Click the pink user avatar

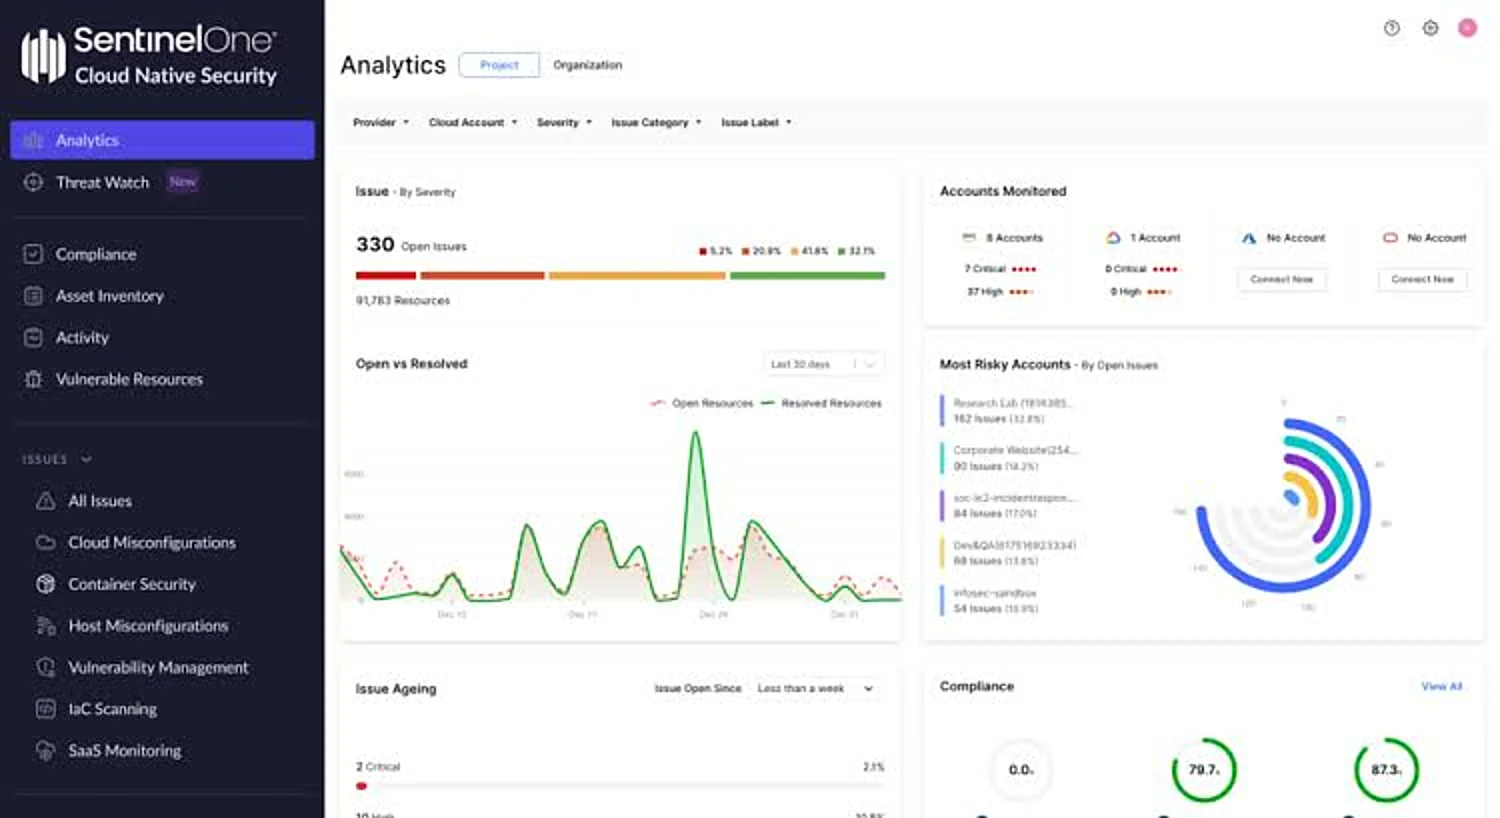point(1467,28)
